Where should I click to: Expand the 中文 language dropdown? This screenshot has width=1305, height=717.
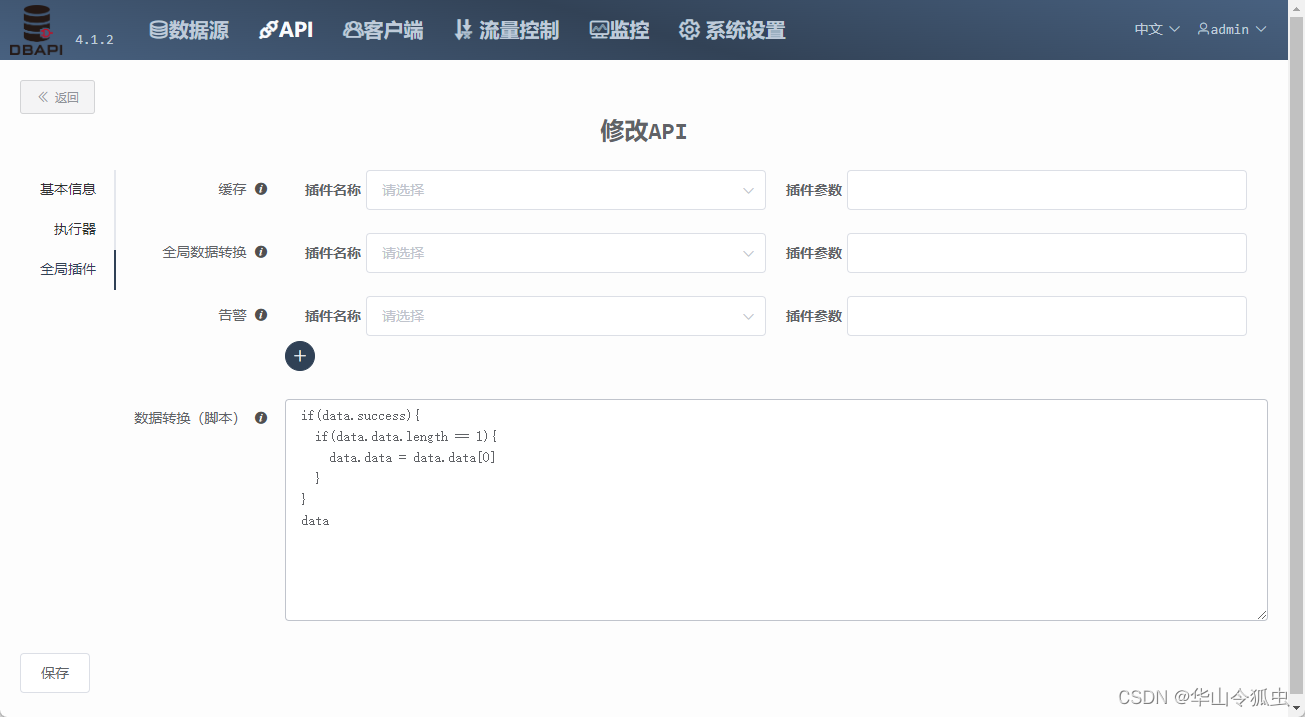pyautogui.click(x=1155, y=29)
